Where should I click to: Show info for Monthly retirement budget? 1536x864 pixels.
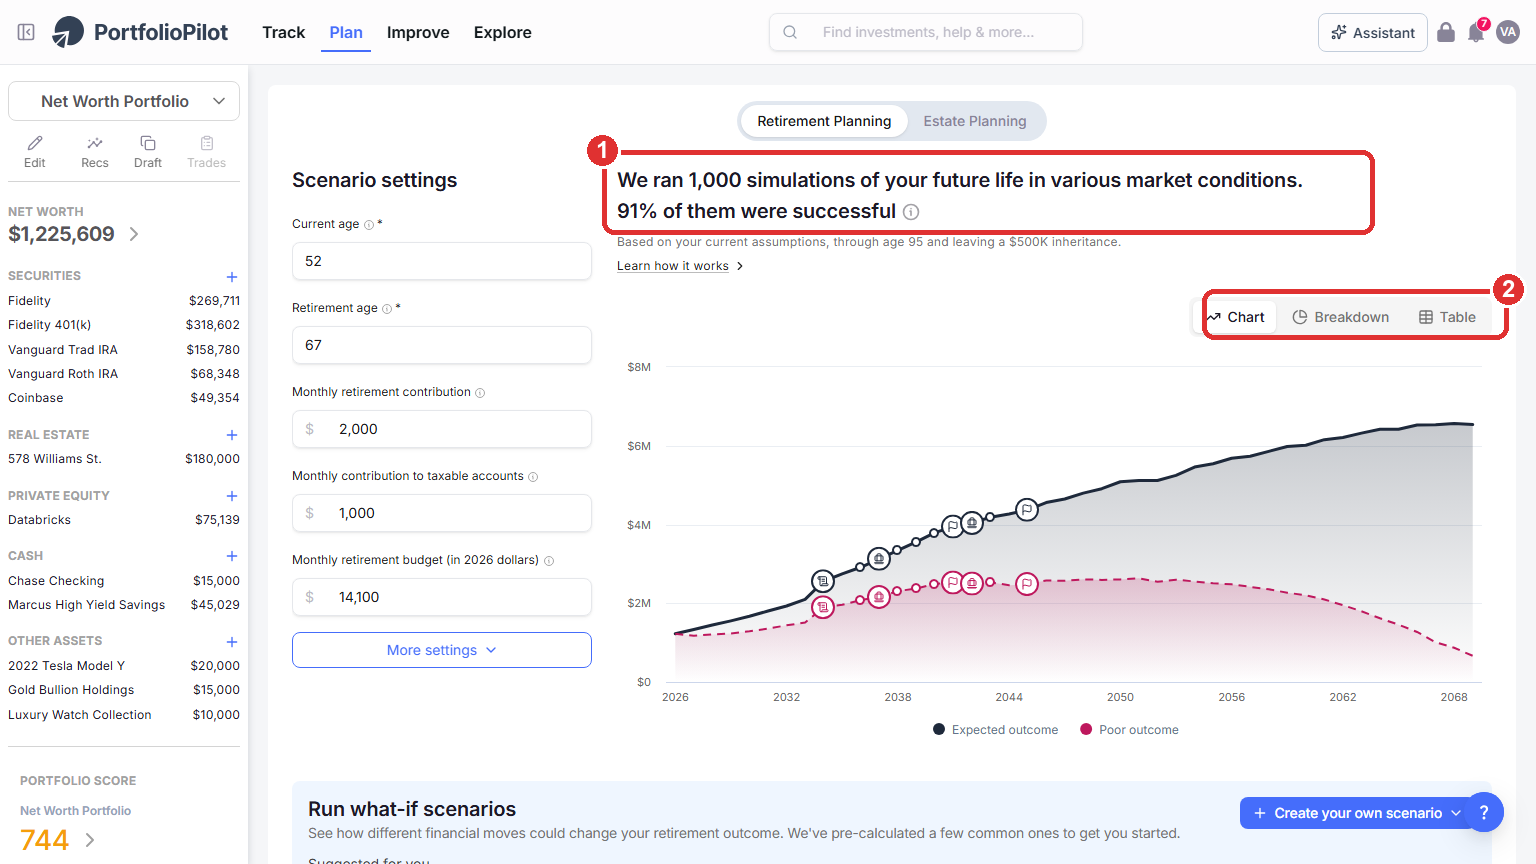tap(549, 561)
